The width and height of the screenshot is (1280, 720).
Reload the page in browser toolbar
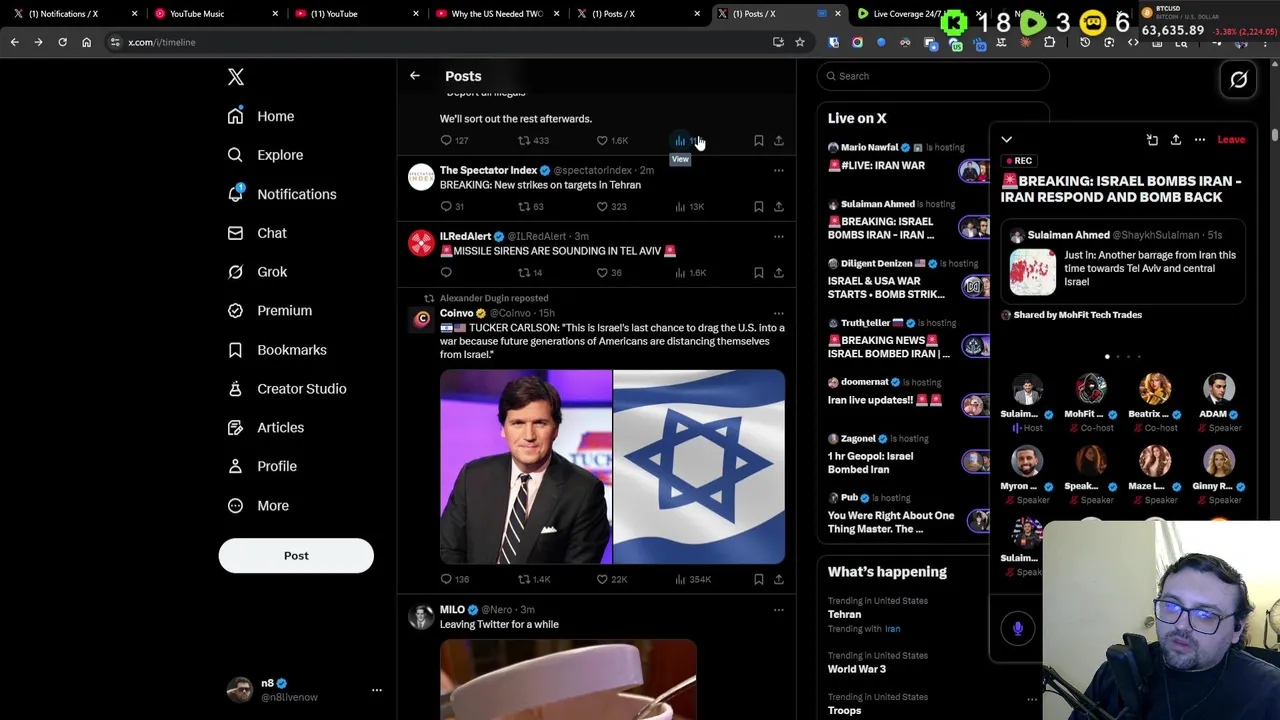tap(62, 42)
